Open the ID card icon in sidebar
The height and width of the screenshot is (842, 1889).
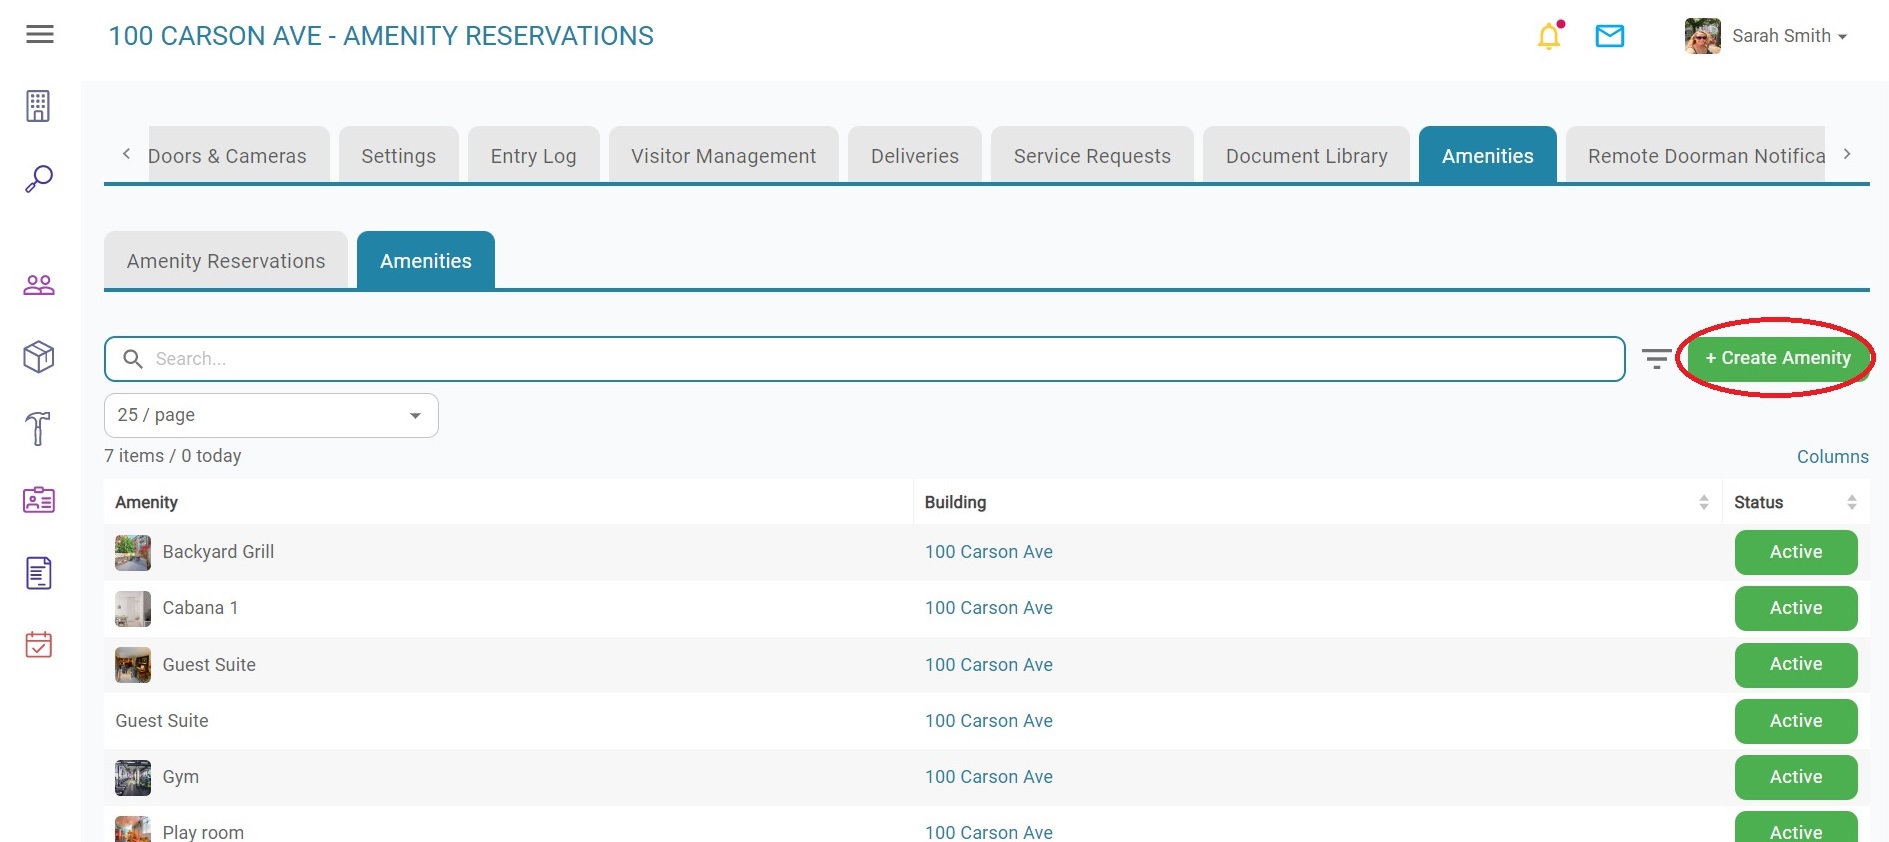pyautogui.click(x=39, y=500)
